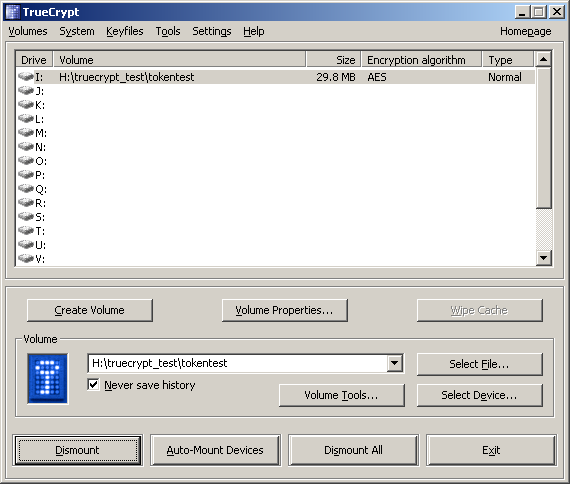Click Select File button
The image size is (570, 484).
point(479,364)
